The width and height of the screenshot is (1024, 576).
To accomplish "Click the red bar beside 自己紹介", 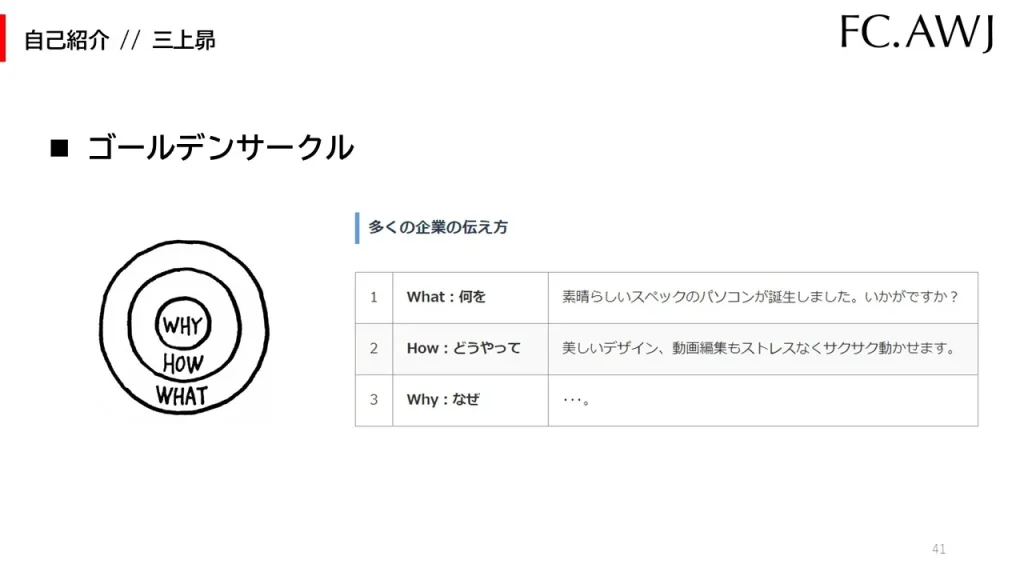I will click(3, 39).
